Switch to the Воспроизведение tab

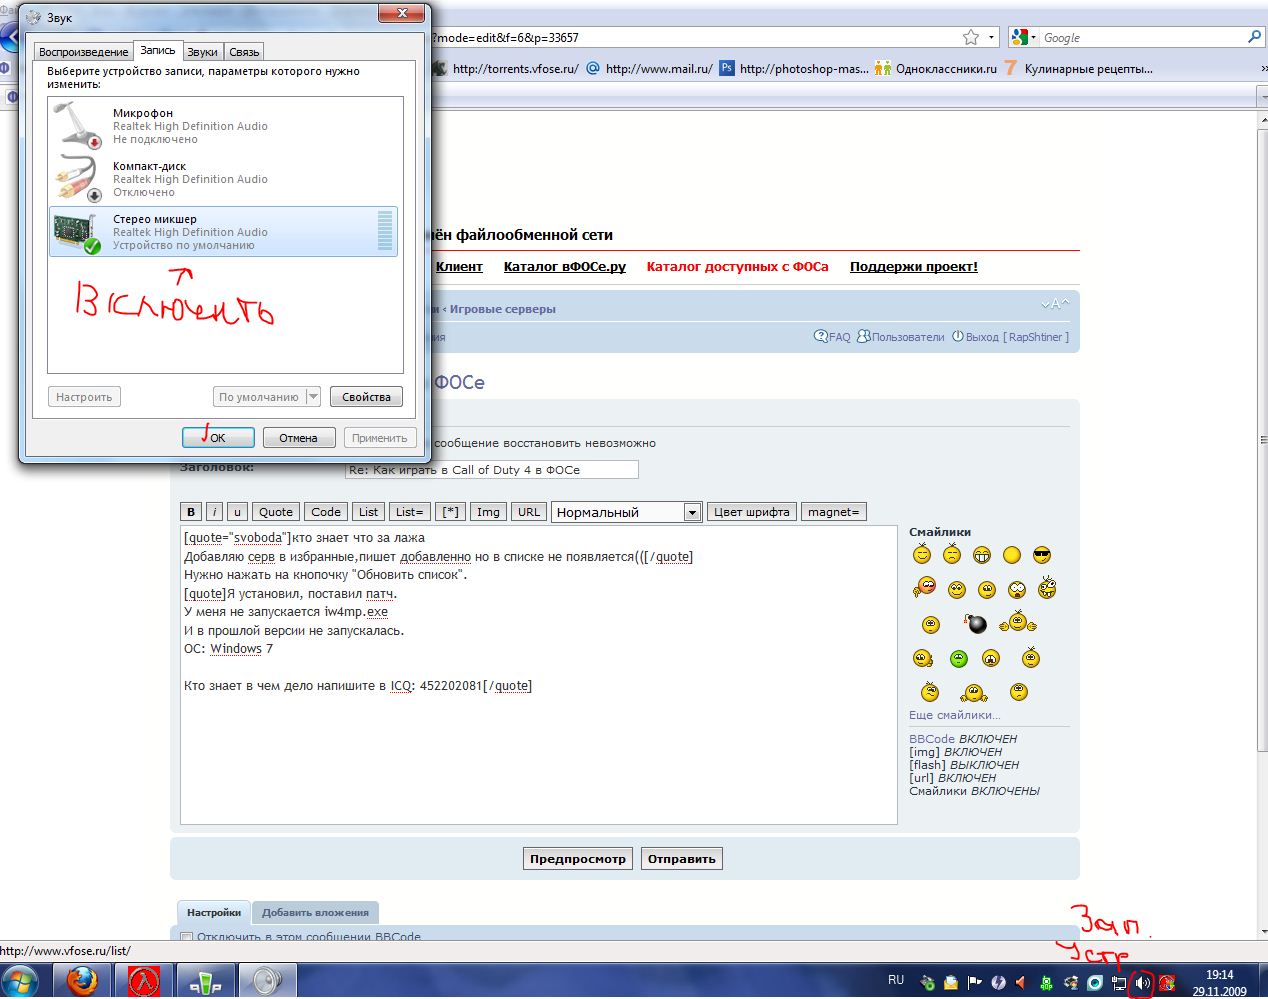click(x=84, y=52)
